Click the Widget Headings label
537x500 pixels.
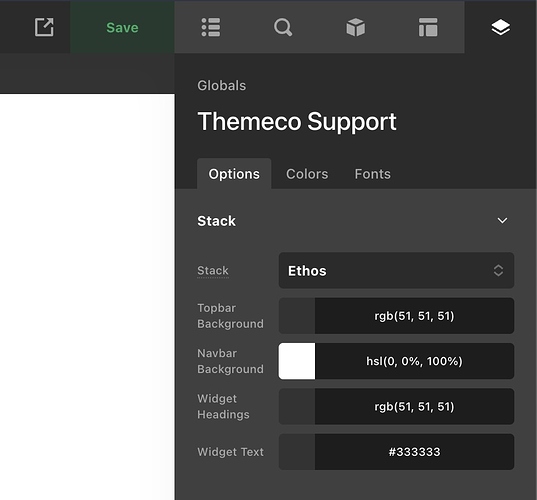click(223, 407)
